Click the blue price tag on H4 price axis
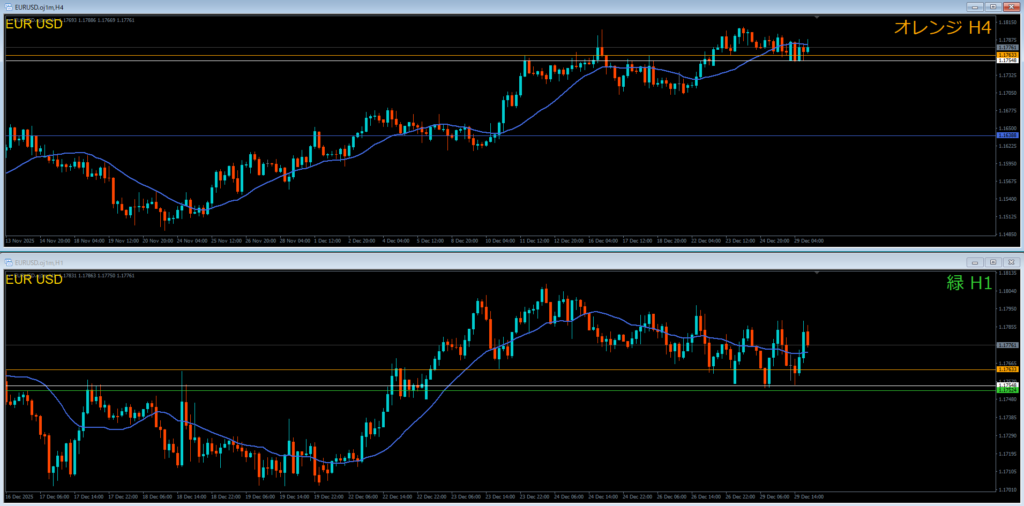The image size is (1024, 506). pyautogui.click(x=1007, y=135)
